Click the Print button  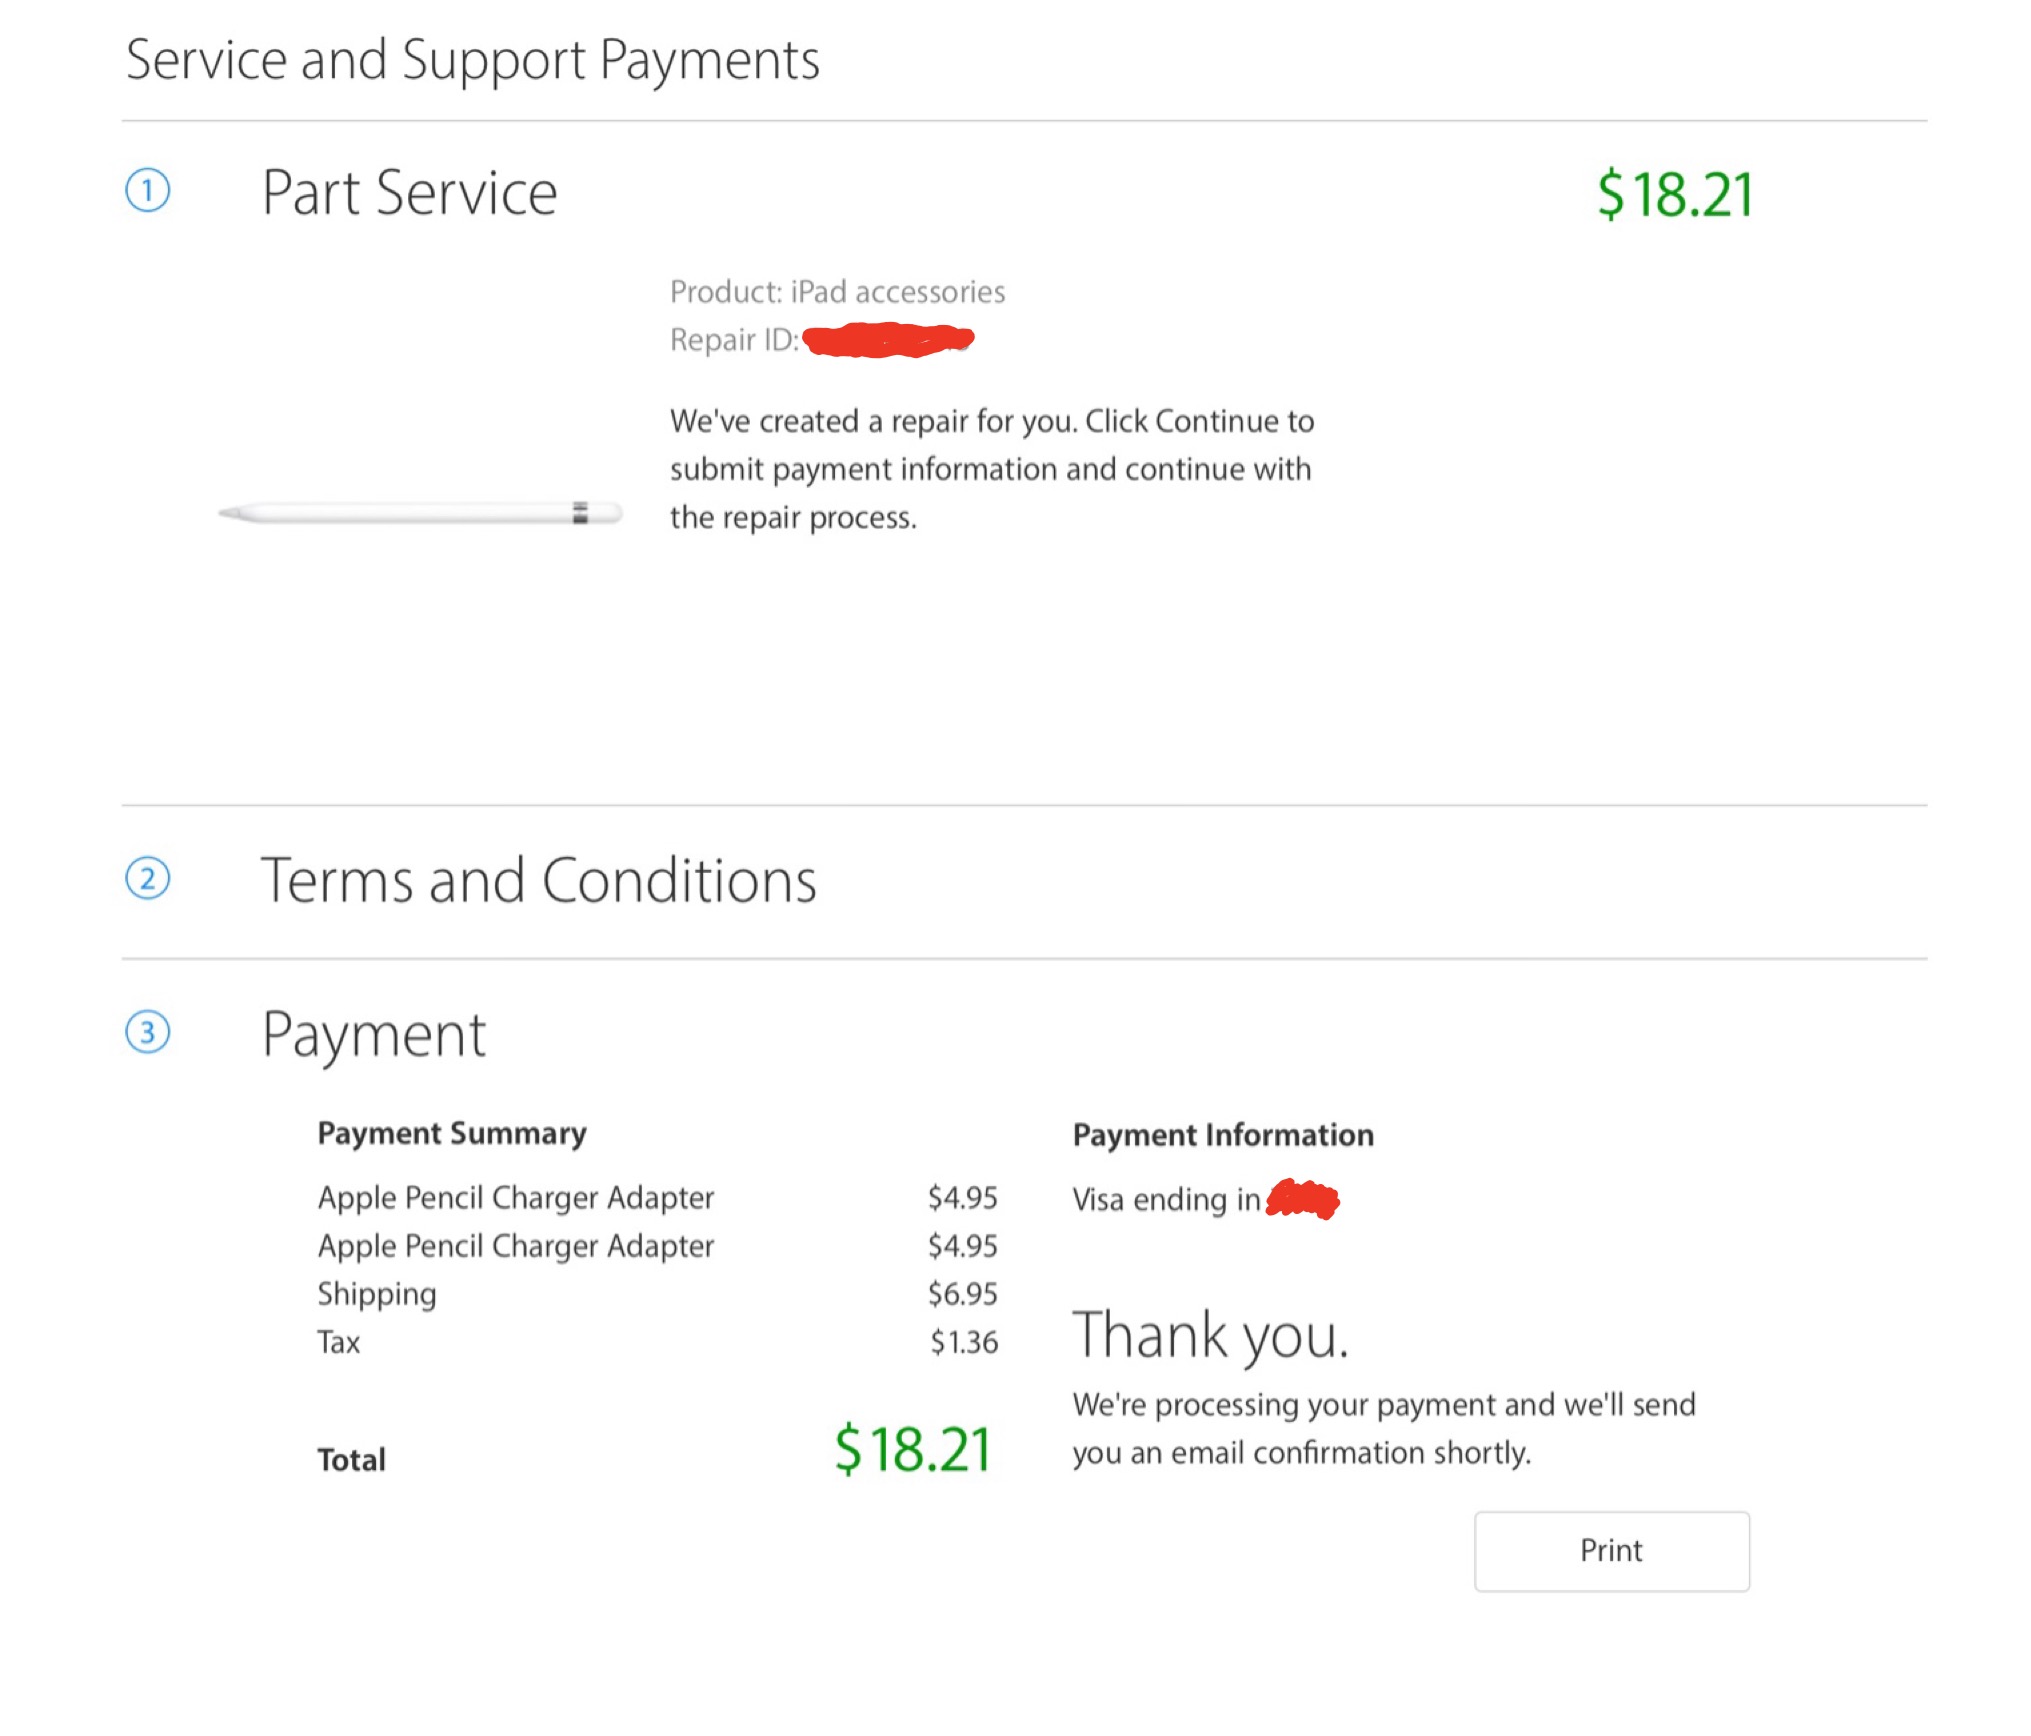(x=1611, y=1551)
